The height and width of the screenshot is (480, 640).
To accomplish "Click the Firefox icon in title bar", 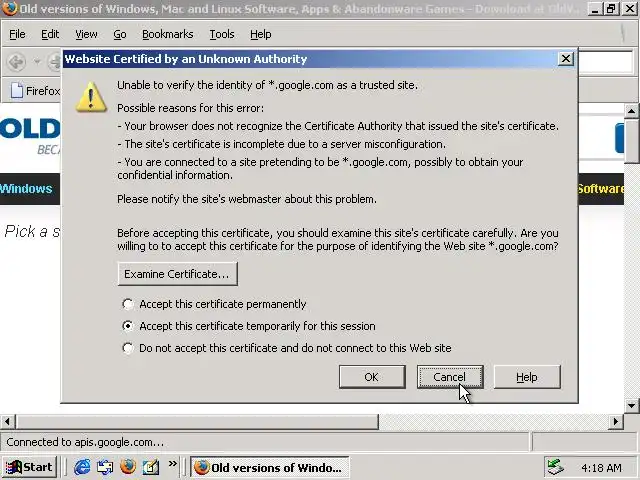I will (10, 8).
